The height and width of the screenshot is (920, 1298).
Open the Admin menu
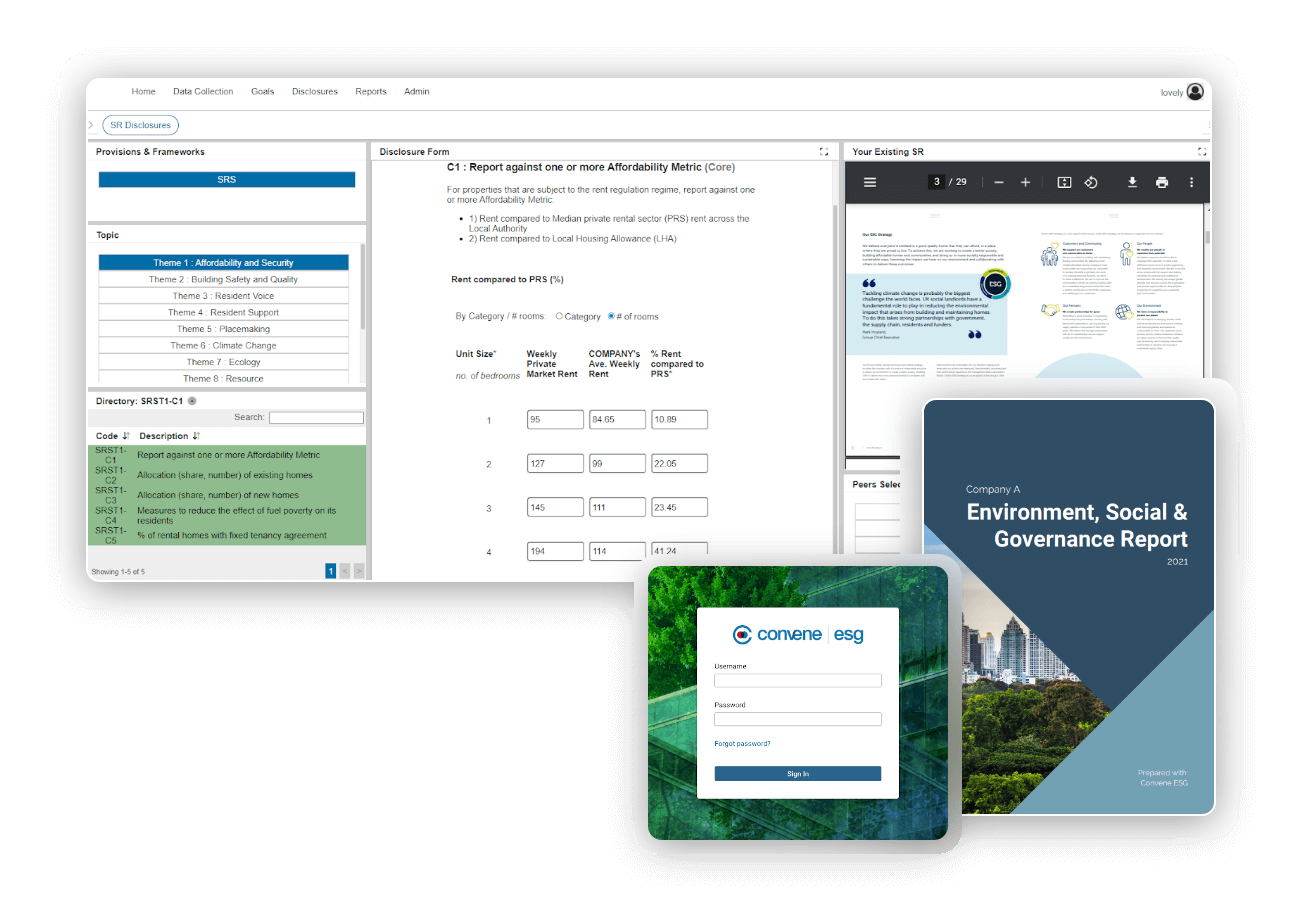417,91
